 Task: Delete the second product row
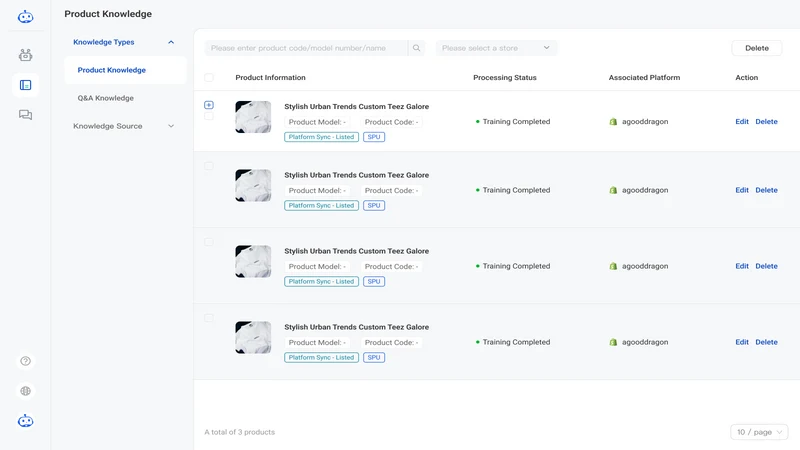pos(766,190)
